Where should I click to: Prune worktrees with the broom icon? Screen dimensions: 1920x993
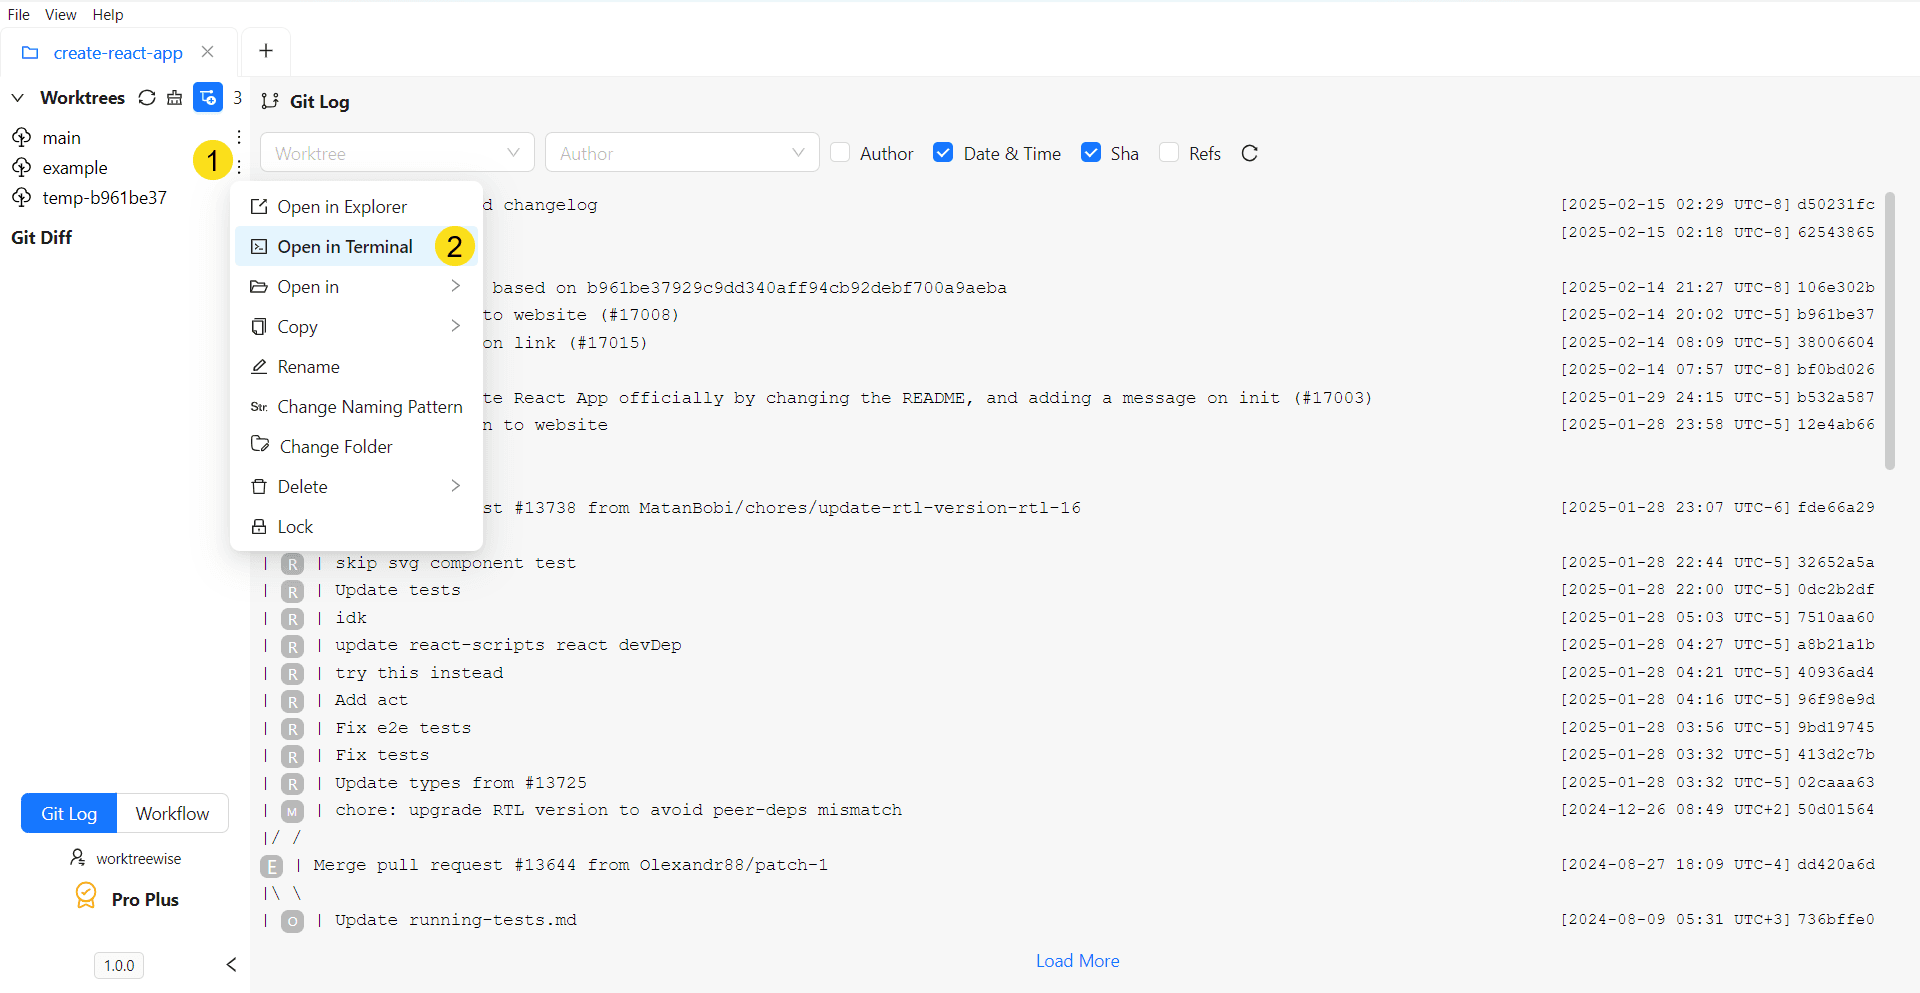click(x=175, y=97)
